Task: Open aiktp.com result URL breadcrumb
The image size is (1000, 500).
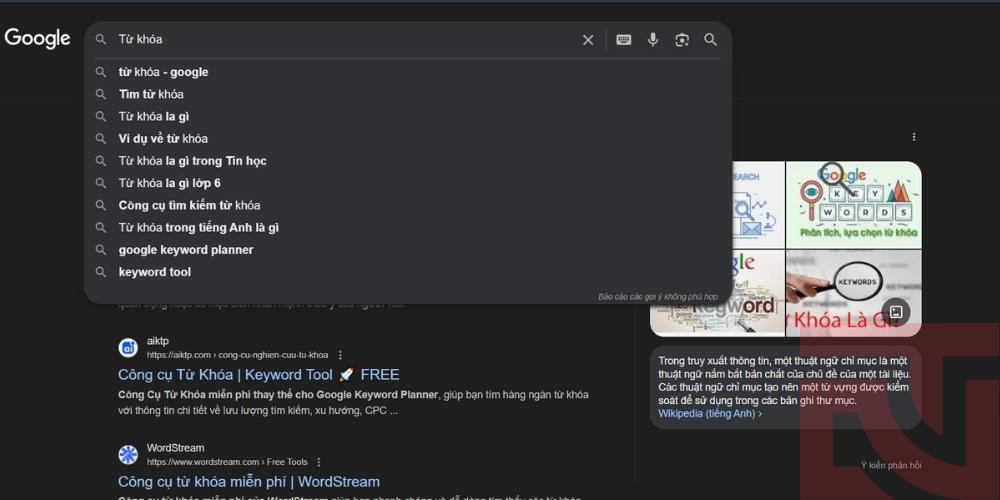Action: [237, 355]
